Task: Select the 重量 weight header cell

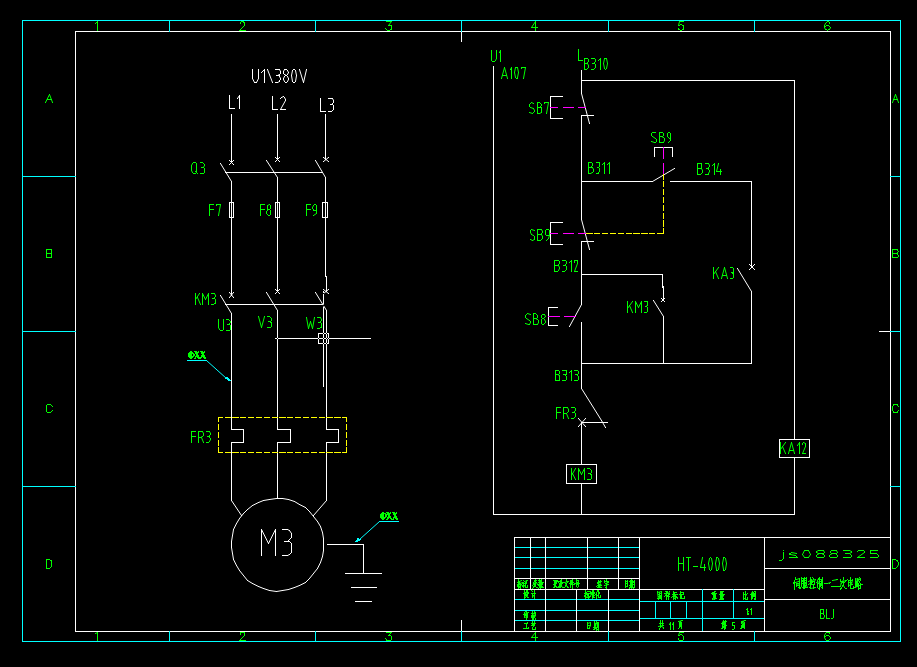Action: [x=718, y=596]
